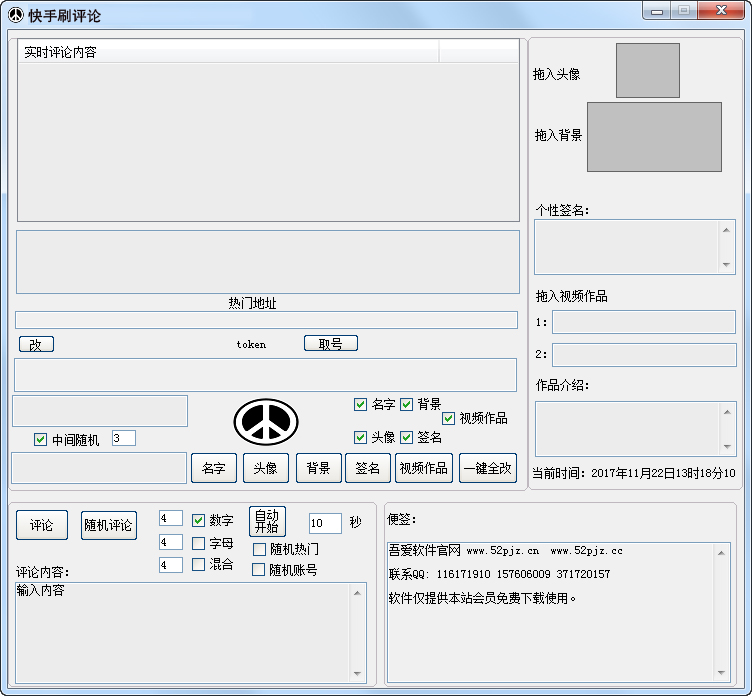The width and height of the screenshot is (752, 696).
Task: Click the peace icon in title bar
Action: (x=16, y=15)
